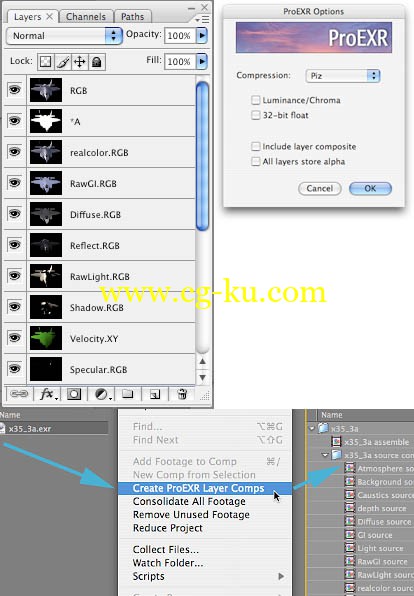
Task: Create a new layer group folder
Action: coord(128,394)
